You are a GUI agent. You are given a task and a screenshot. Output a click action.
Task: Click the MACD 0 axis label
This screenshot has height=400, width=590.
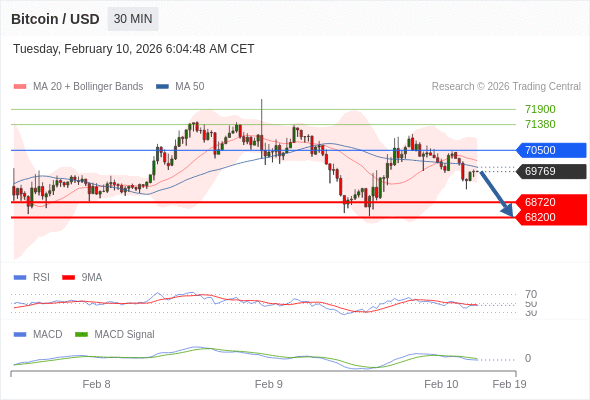coord(528,358)
